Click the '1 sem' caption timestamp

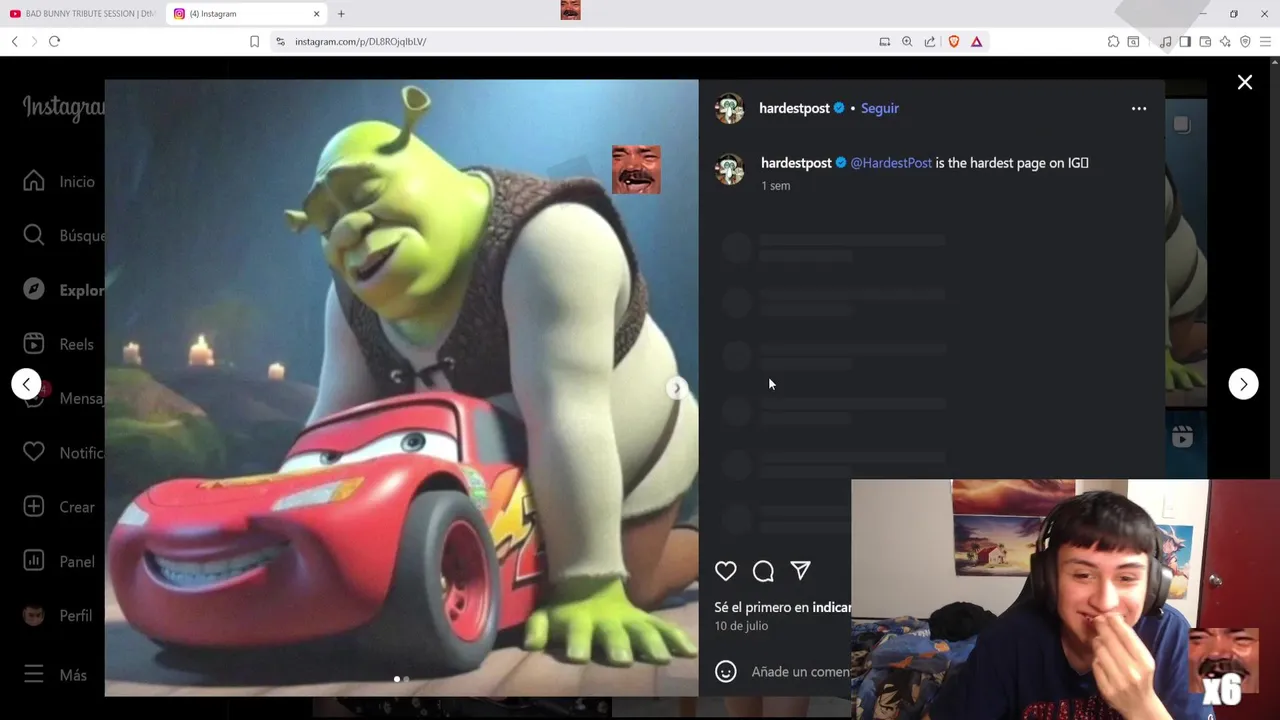click(775, 186)
